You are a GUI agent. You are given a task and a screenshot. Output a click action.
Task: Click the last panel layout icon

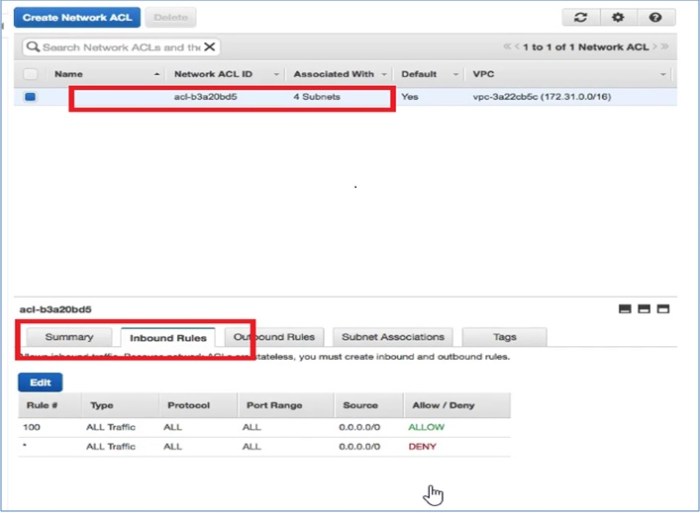(x=664, y=310)
